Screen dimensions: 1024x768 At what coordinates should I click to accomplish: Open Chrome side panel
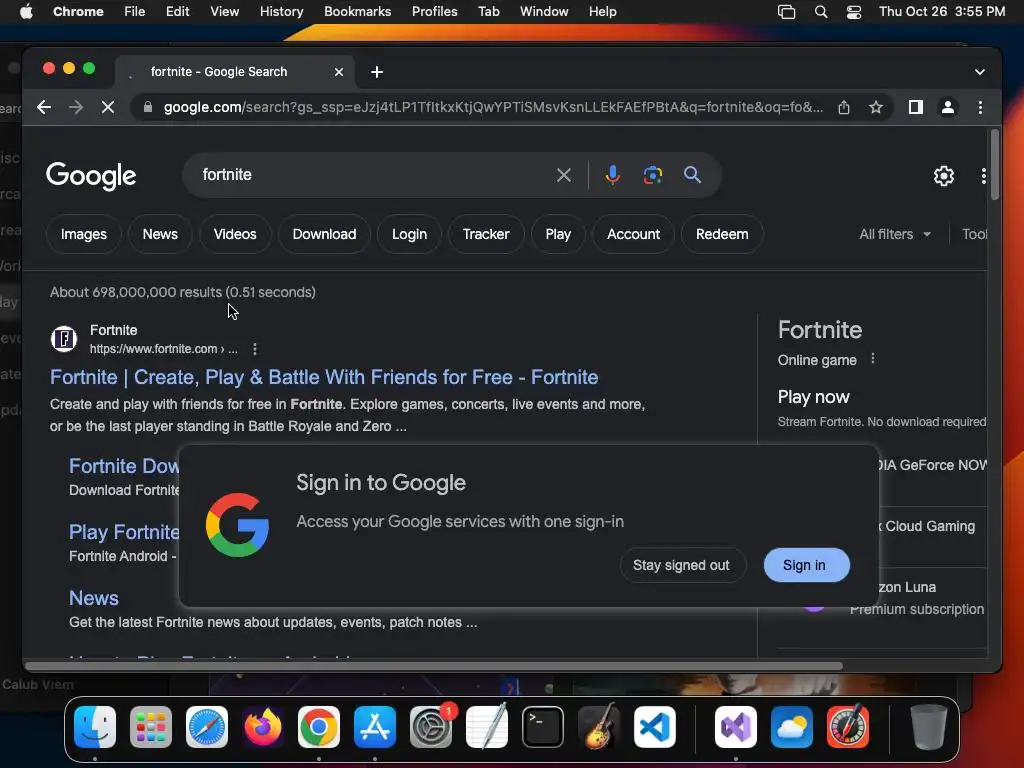(916, 107)
